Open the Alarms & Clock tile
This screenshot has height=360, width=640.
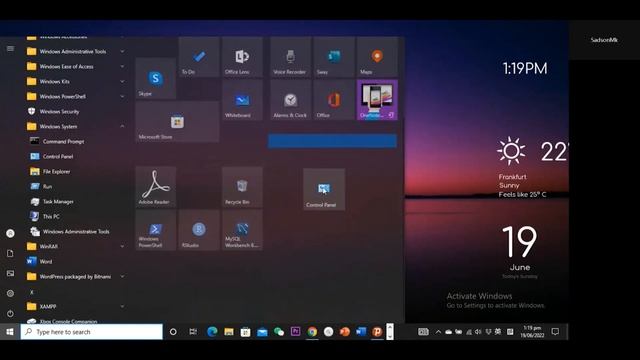point(290,100)
